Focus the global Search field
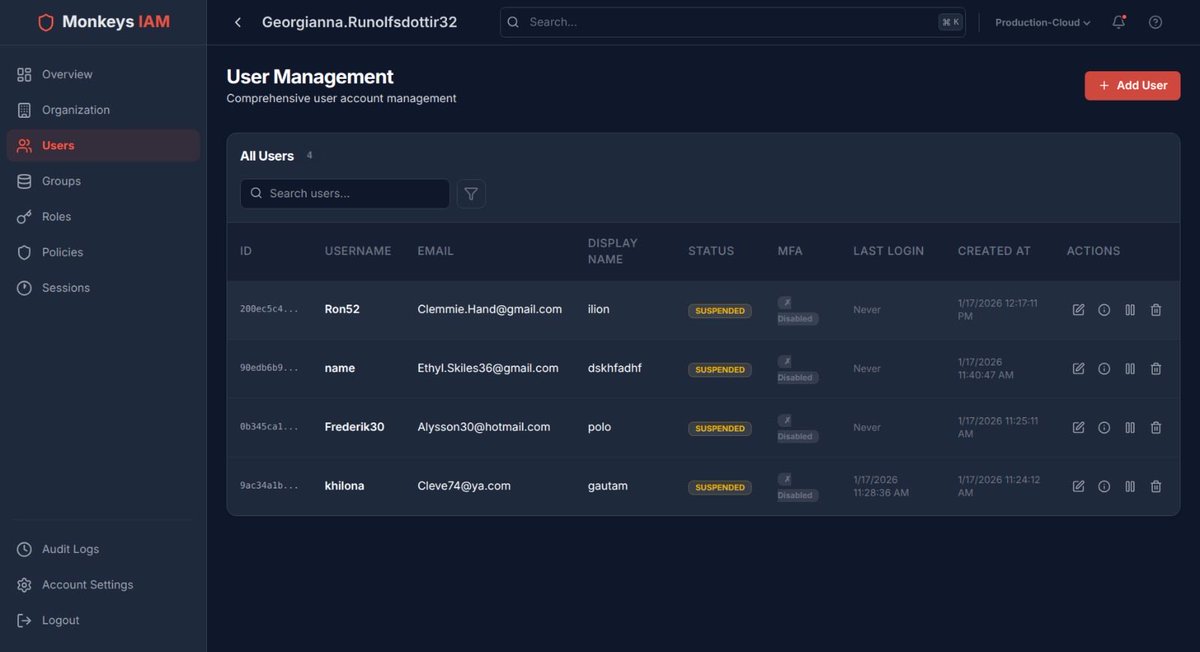Image resolution: width=1200 pixels, height=652 pixels. point(732,22)
